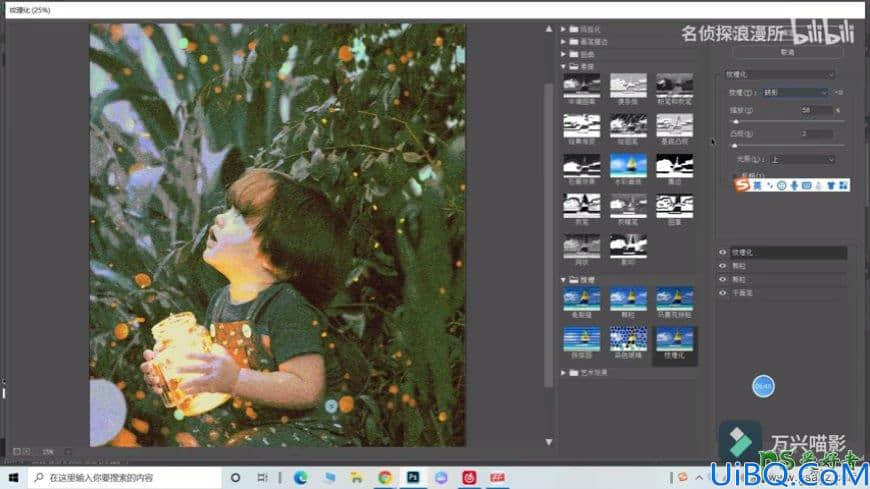
Task: Select the 绘图笔 filter thumbnail
Action: [x=628, y=125]
